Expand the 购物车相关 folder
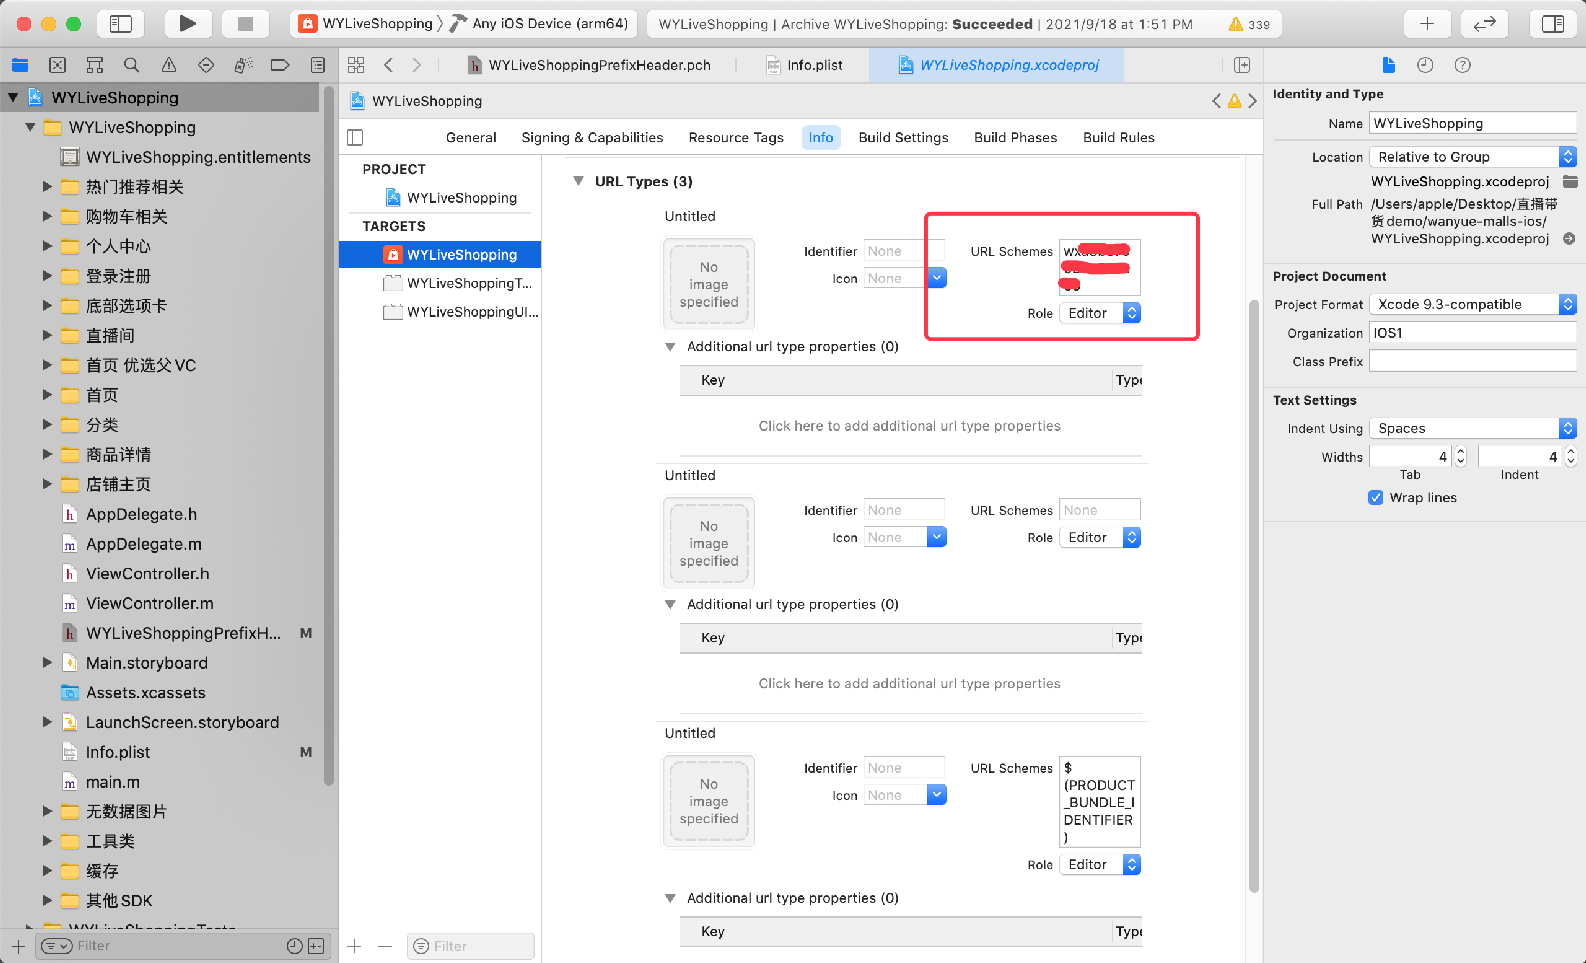Viewport: 1586px width, 963px height. 47,216
